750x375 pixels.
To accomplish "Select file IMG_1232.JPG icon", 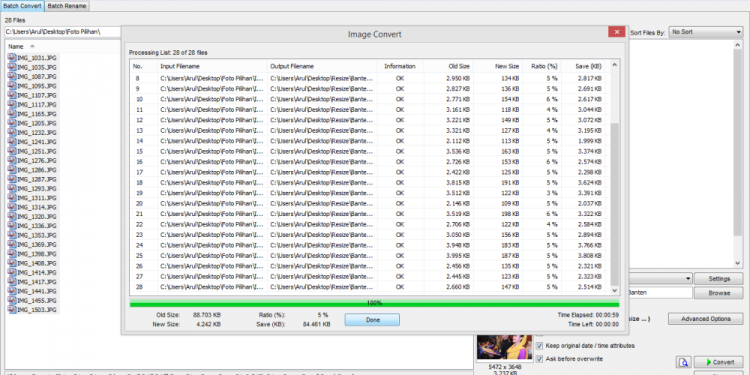I will (x=12, y=132).
